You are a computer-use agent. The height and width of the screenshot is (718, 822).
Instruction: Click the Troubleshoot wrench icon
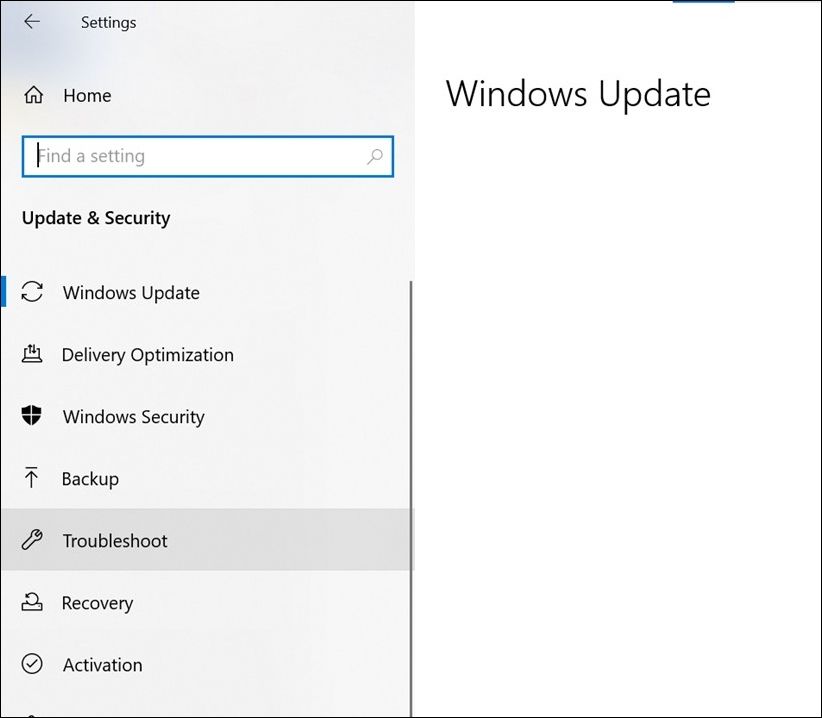coord(32,541)
